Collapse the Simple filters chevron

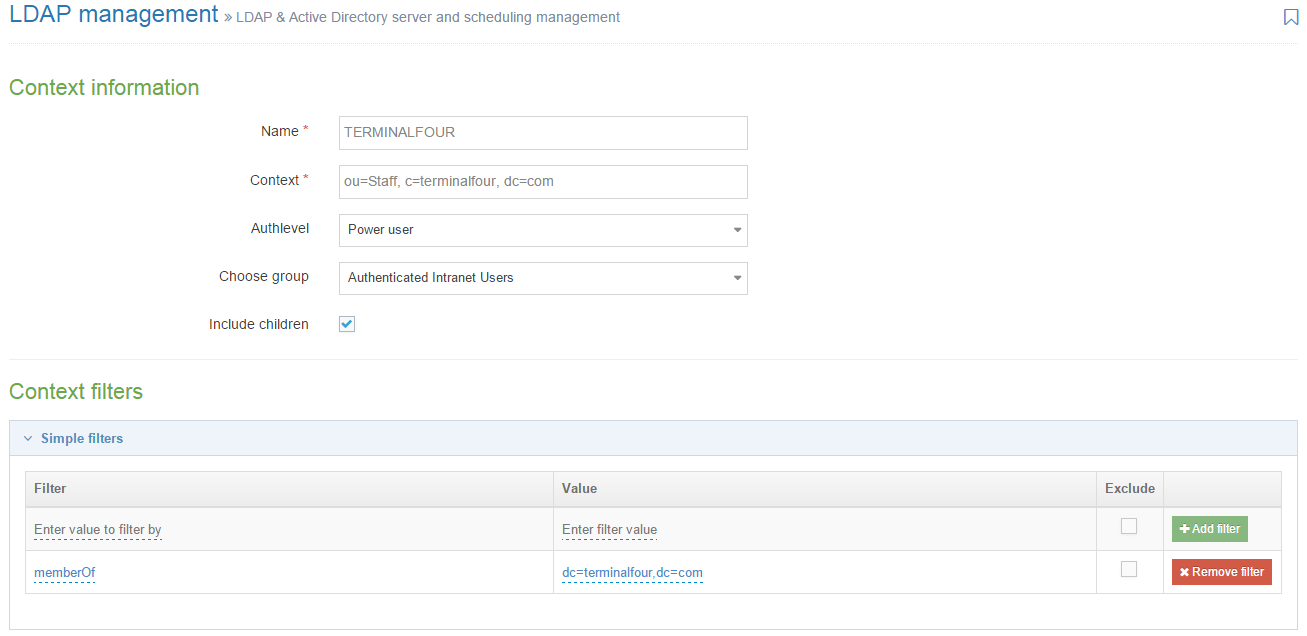(28, 439)
